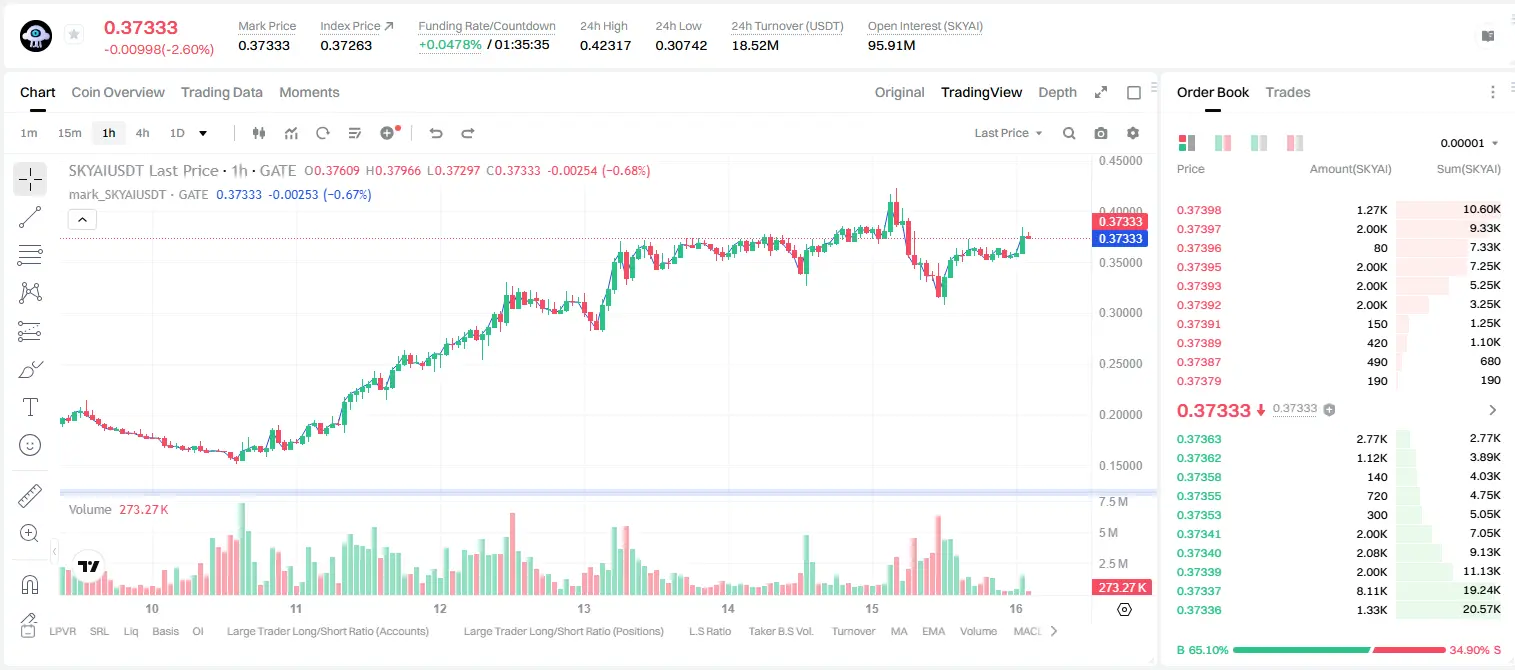This screenshot has height=670, width=1515.
Task: Open chart settings gear icon
Action: [1133, 133]
